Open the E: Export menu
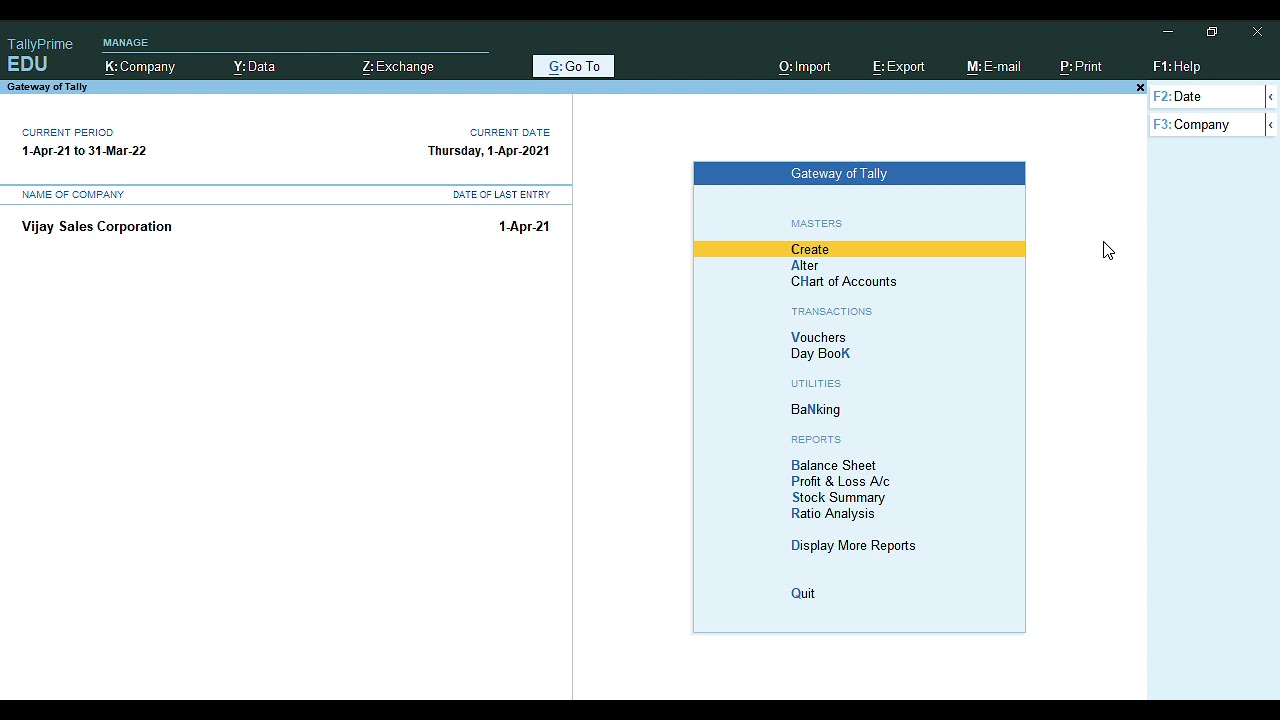Viewport: 1280px width, 720px height. (899, 67)
